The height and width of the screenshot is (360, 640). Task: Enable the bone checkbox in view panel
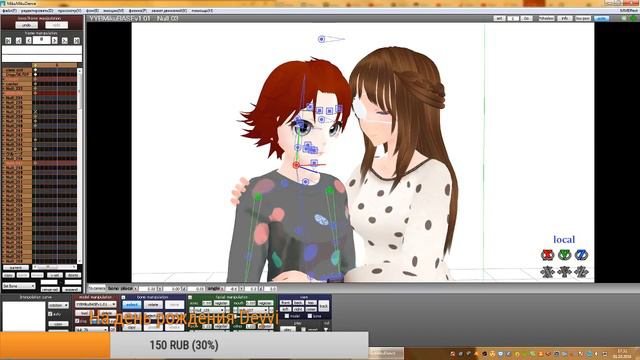(x=309, y=316)
